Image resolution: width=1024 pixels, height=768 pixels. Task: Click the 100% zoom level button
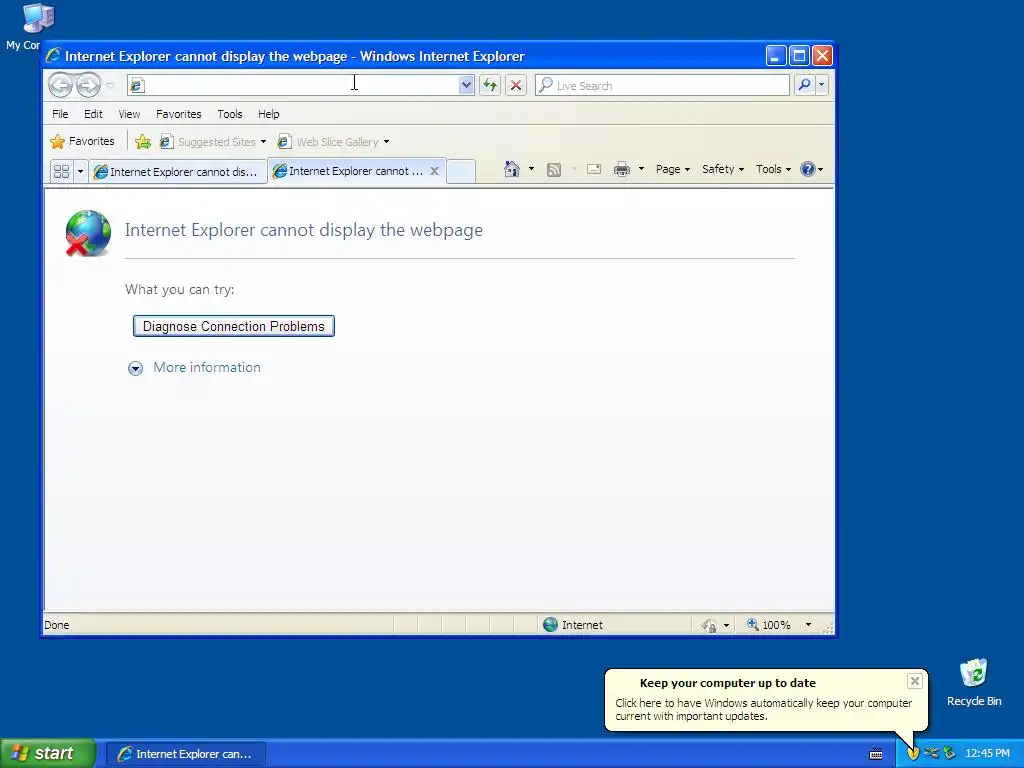click(x=769, y=625)
